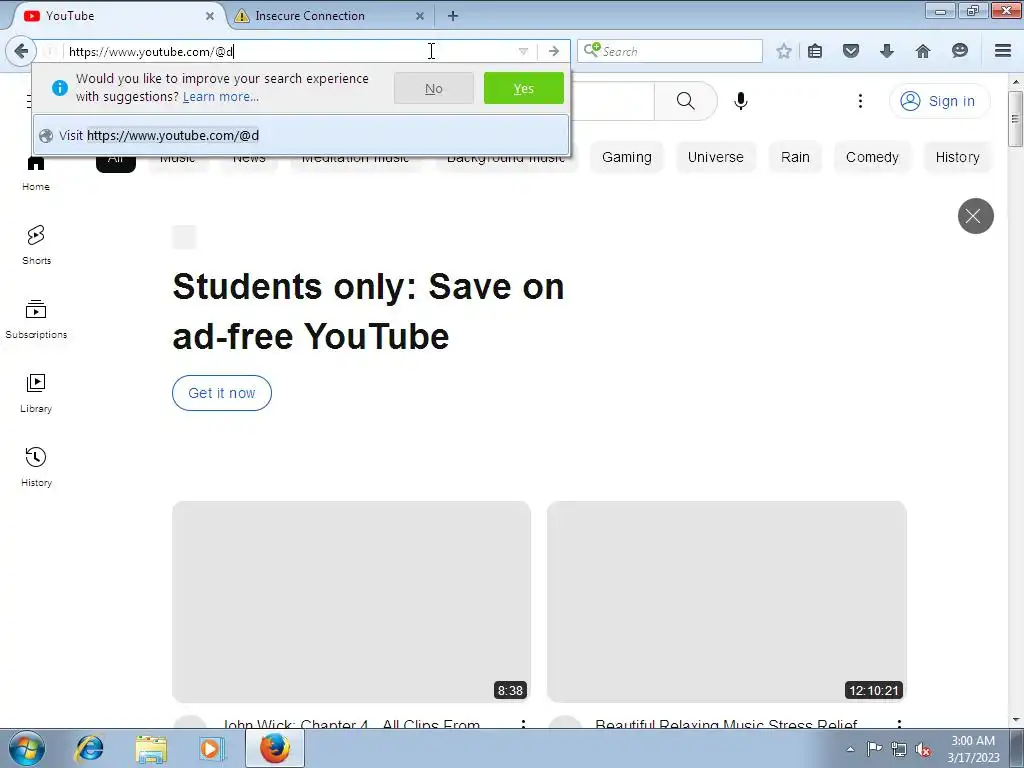Go back with the Firefox back arrow
The width and height of the screenshot is (1024, 768).
[x=21, y=51]
